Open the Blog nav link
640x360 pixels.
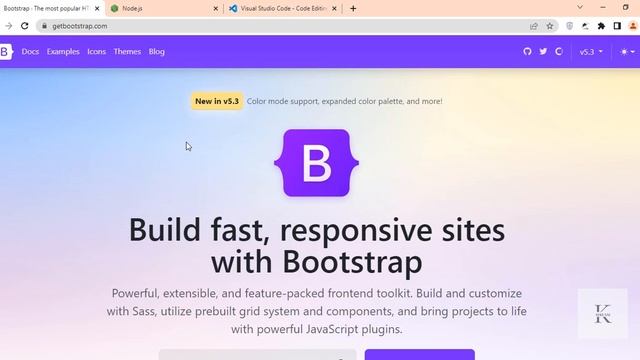[x=157, y=51]
